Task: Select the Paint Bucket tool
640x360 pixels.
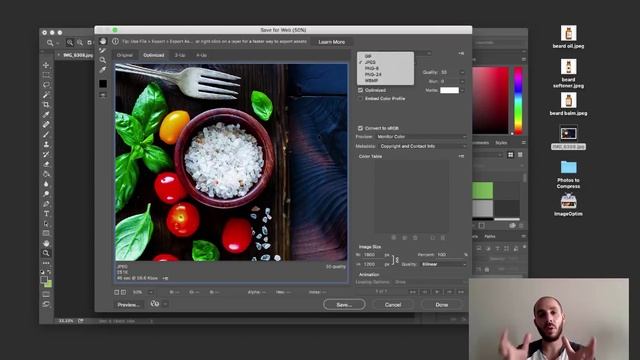Action: 46,174
